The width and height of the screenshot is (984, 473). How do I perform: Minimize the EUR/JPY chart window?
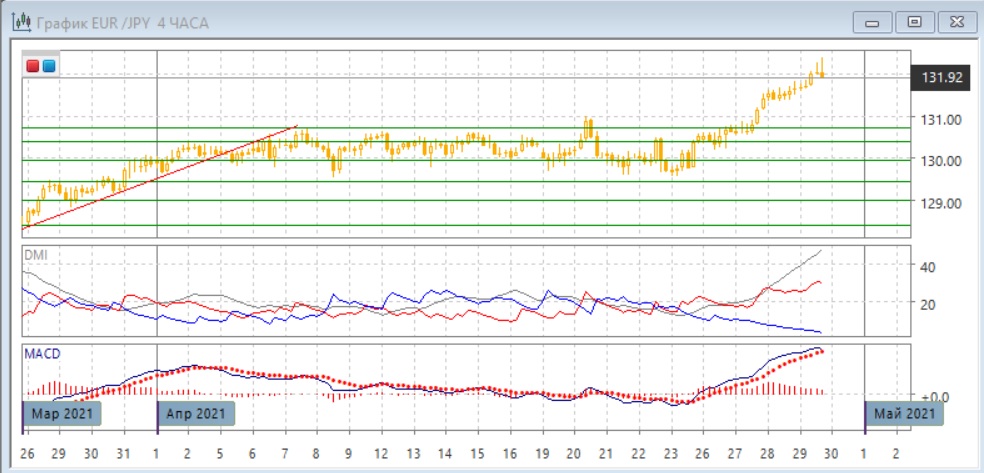871,23
